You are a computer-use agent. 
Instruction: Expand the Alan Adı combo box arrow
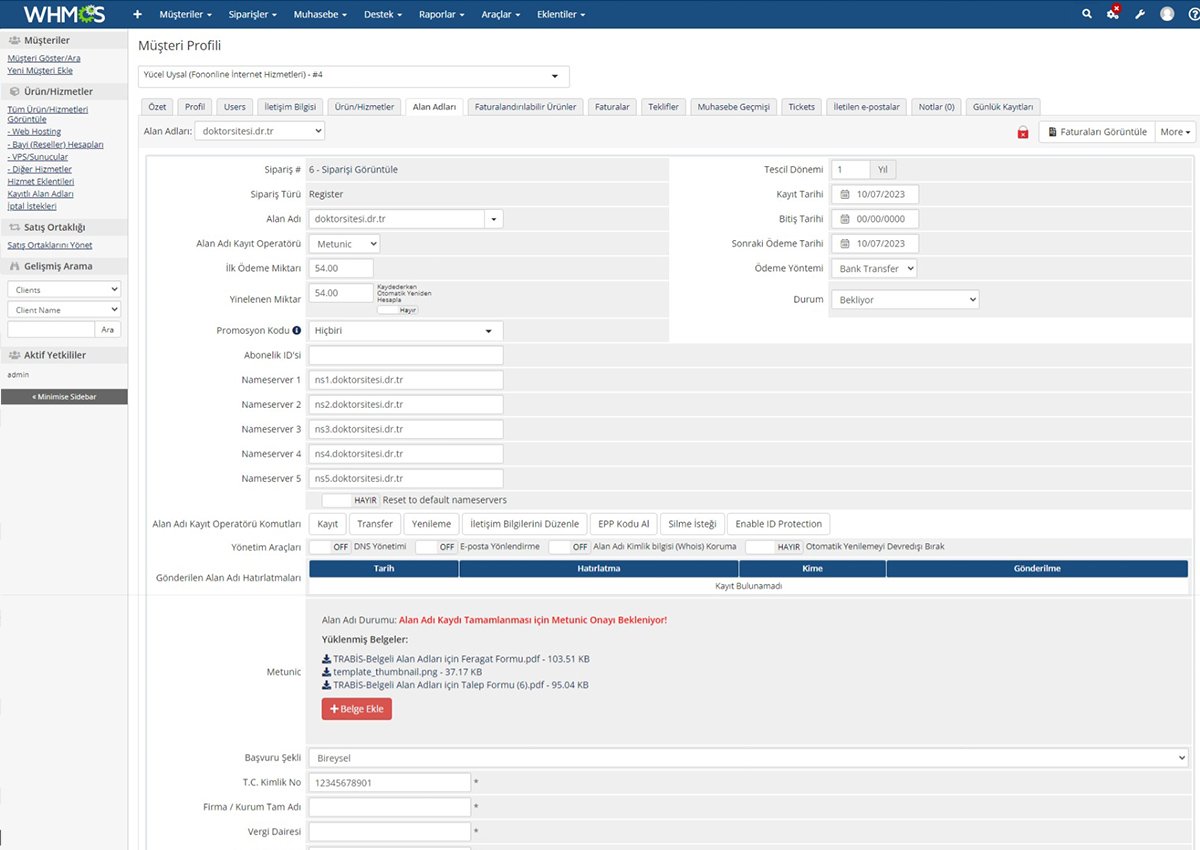click(494, 219)
